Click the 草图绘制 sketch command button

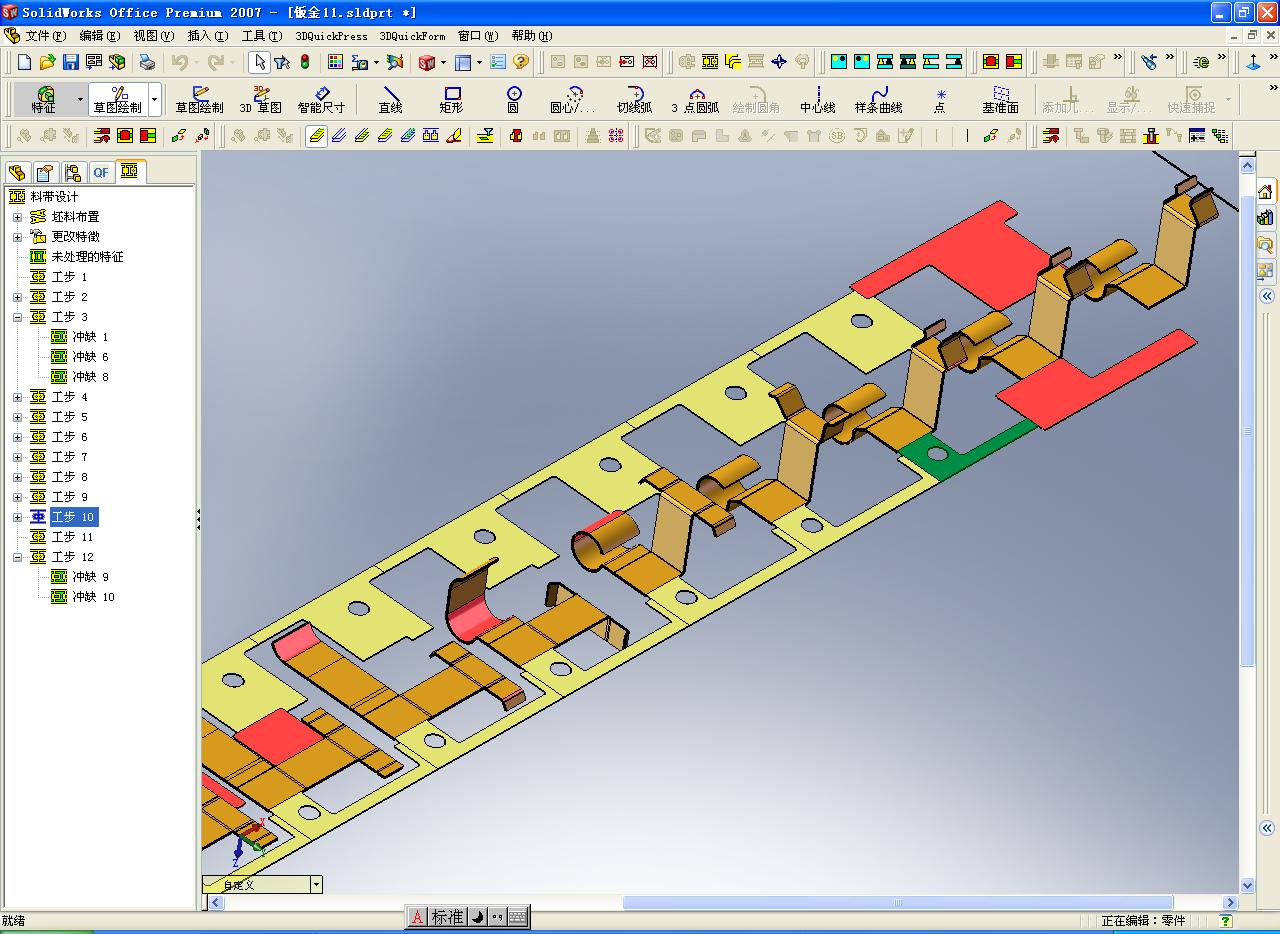click(200, 100)
